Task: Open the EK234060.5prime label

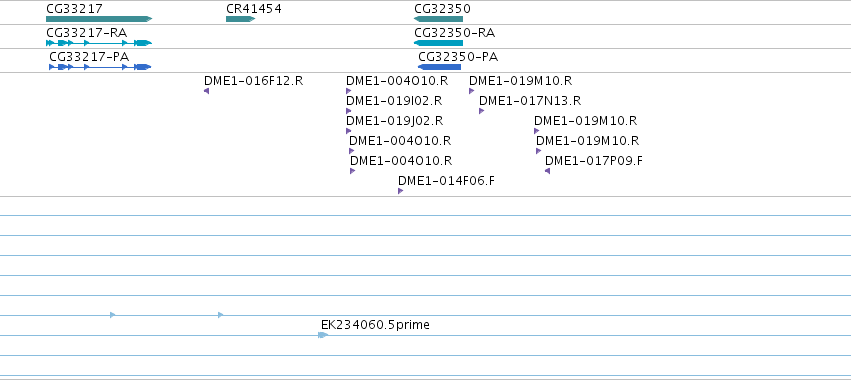Action: click(x=375, y=325)
